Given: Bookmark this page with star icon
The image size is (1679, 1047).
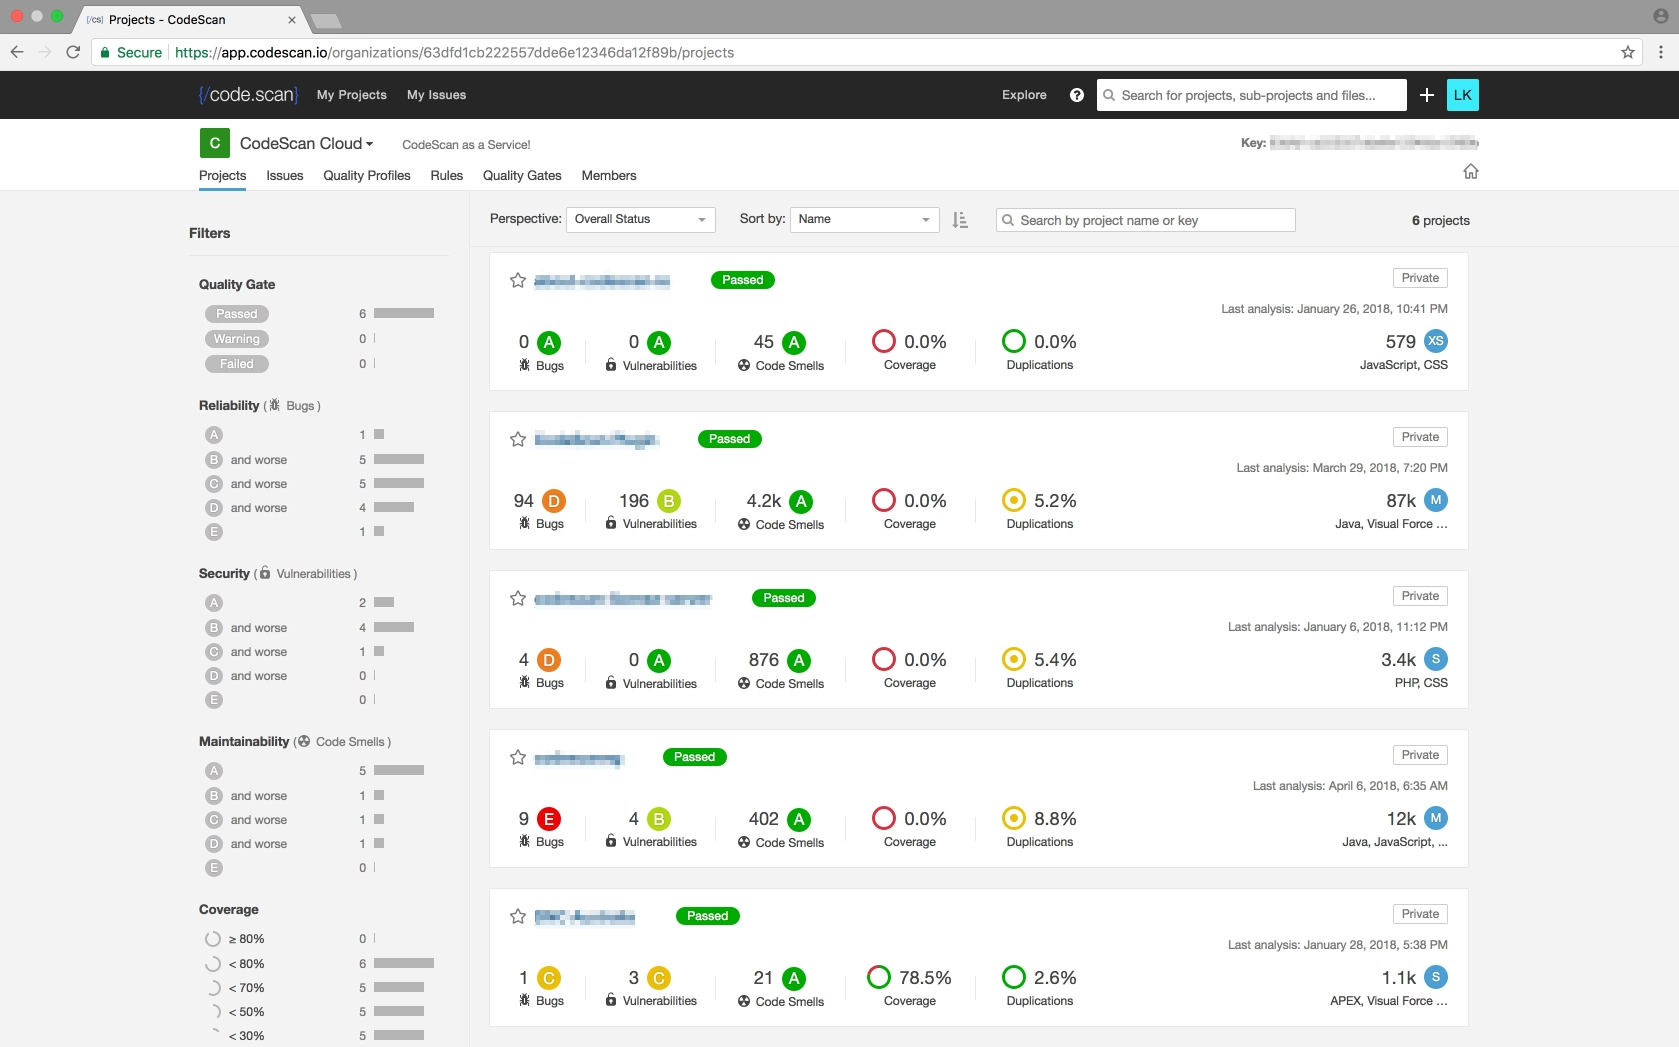Looking at the screenshot, I should [1628, 52].
